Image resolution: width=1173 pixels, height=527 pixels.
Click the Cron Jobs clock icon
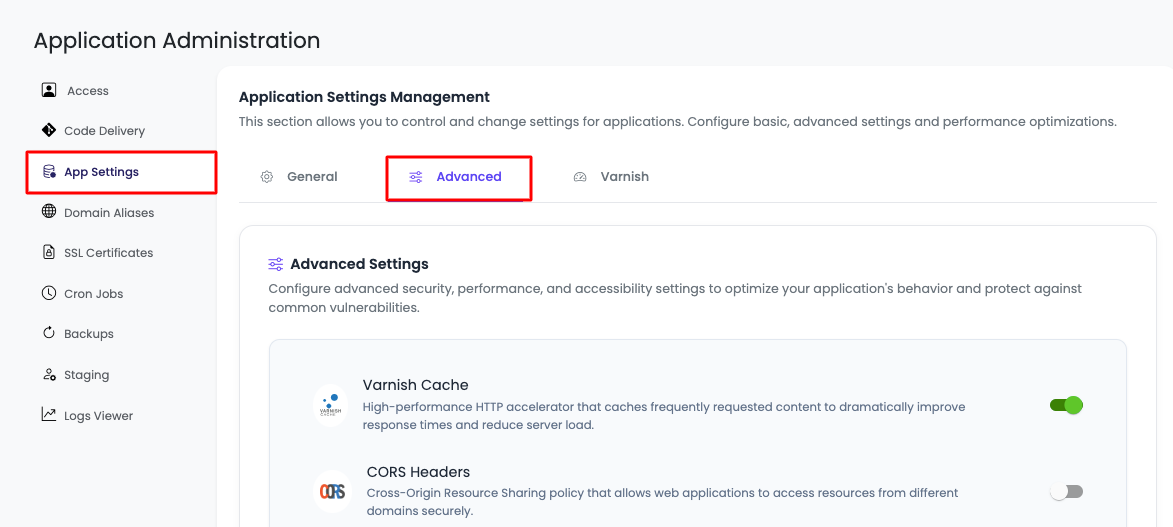click(49, 293)
